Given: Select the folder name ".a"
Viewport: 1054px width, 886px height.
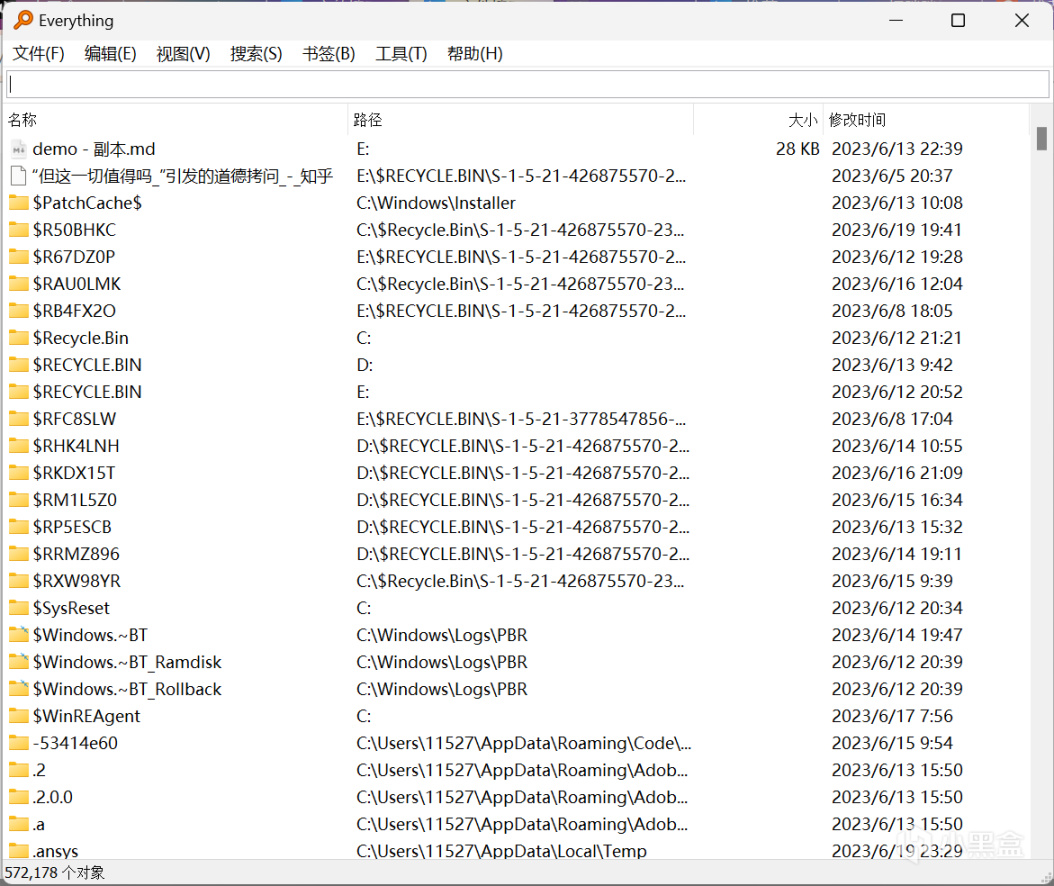Looking at the screenshot, I should [x=38, y=824].
